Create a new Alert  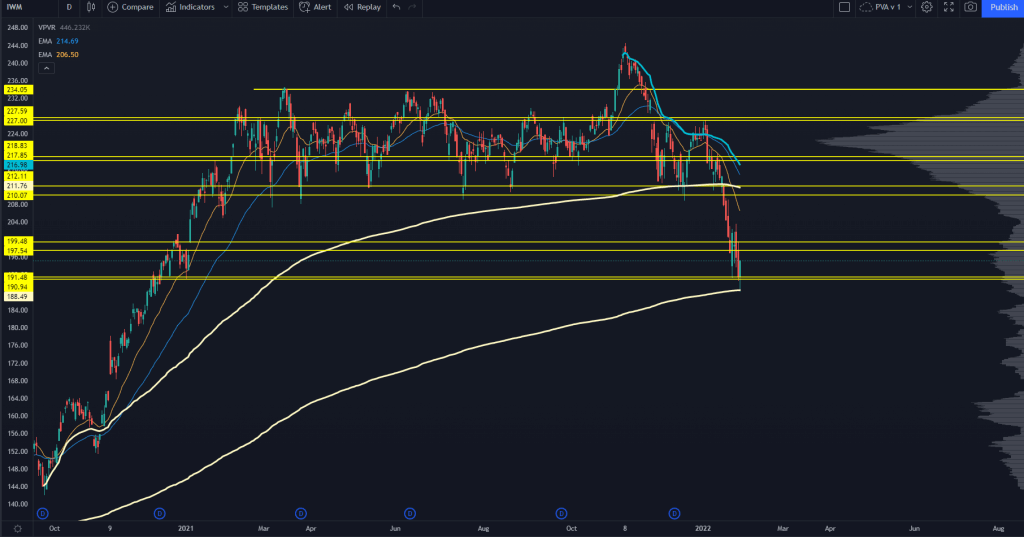315,7
